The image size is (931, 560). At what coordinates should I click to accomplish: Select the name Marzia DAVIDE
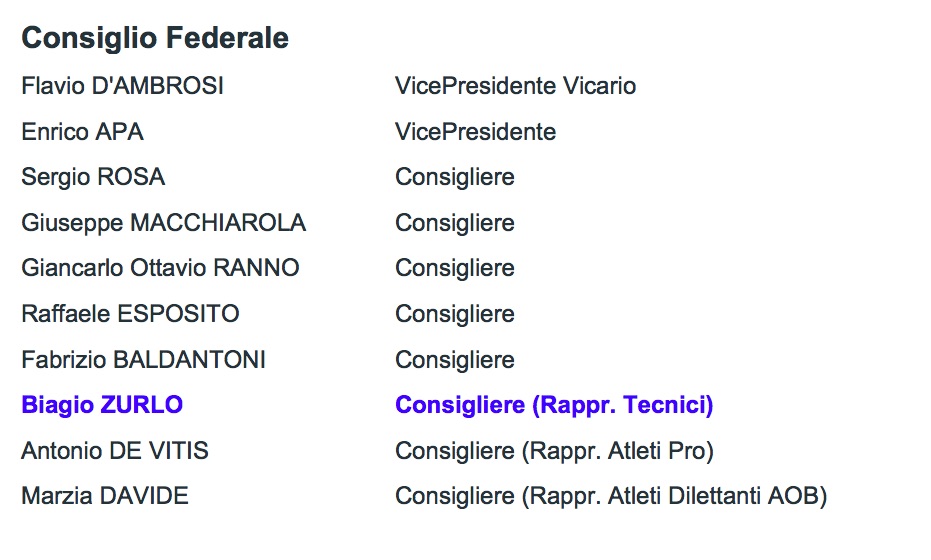[105, 496]
